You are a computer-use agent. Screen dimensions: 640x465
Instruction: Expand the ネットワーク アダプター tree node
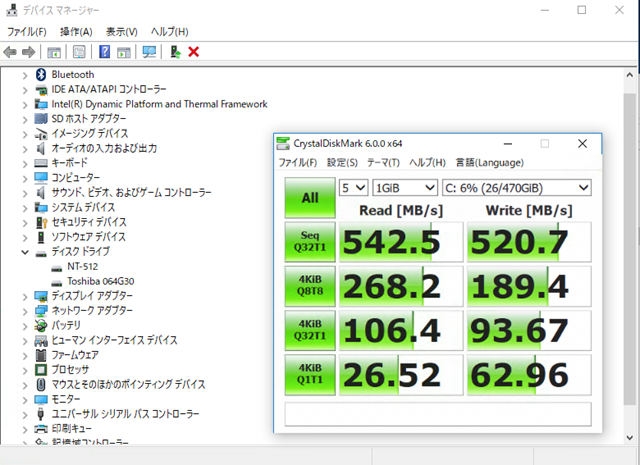pyautogui.click(x=25, y=311)
